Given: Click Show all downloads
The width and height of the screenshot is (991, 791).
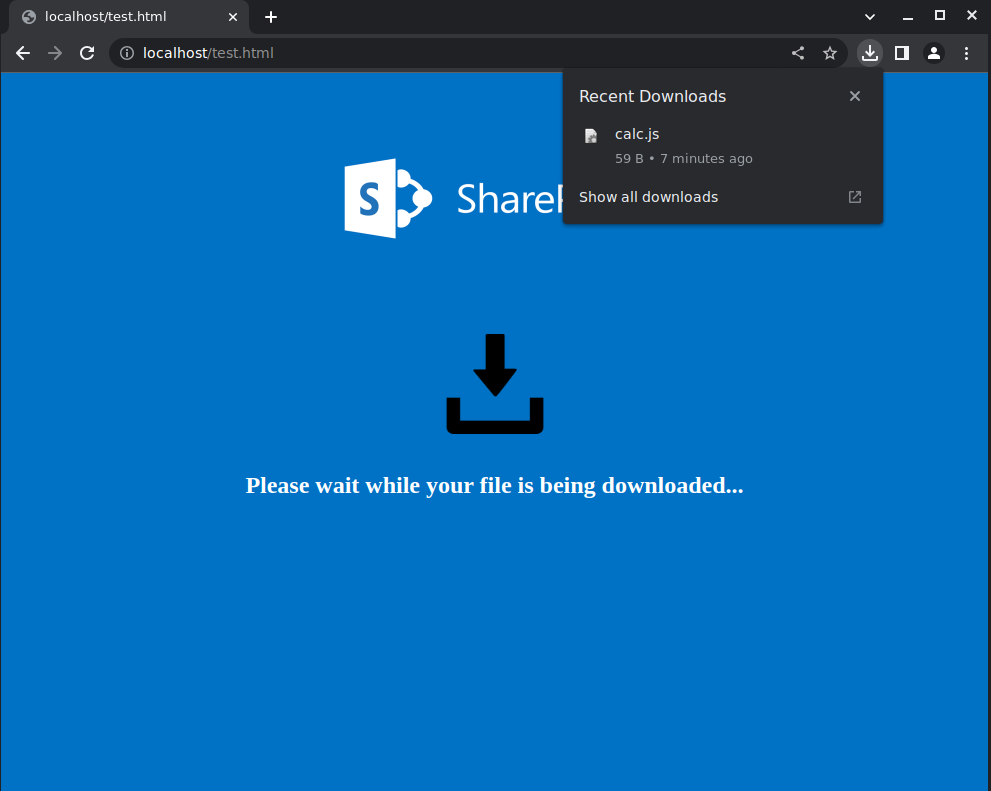Looking at the screenshot, I should point(648,197).
